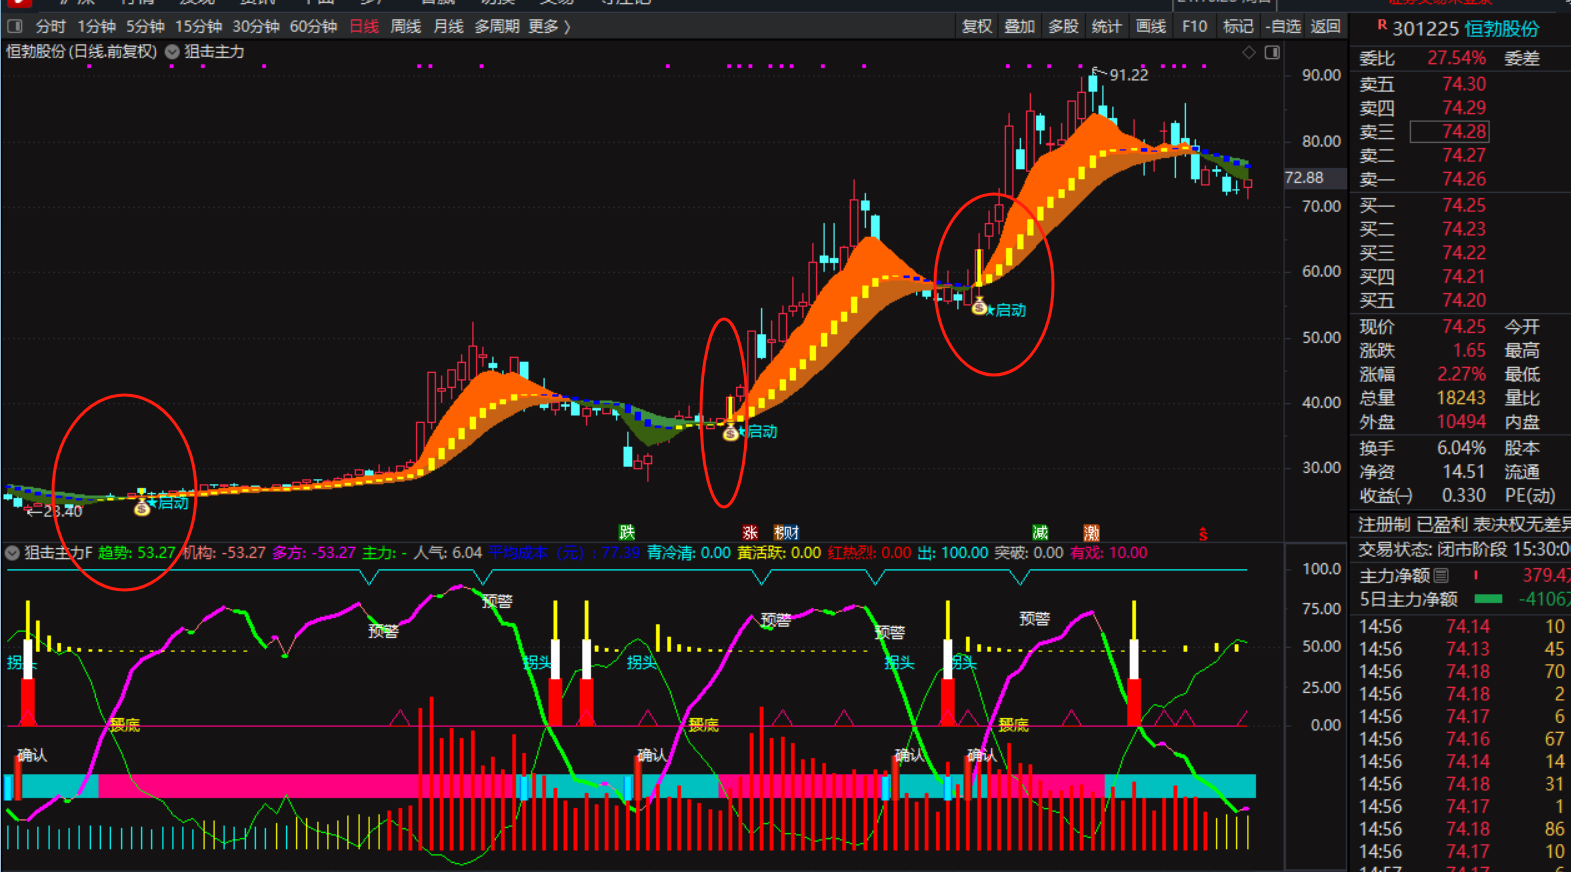
Task: Open the 分时 intraday tab
Action: [50, 26]
